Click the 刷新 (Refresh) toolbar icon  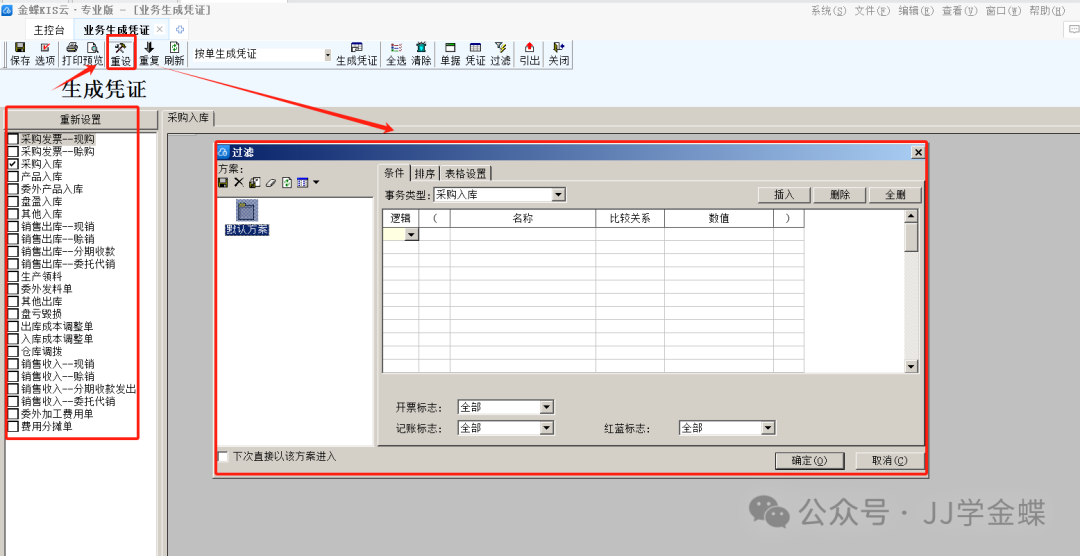[x=174, y=54]
